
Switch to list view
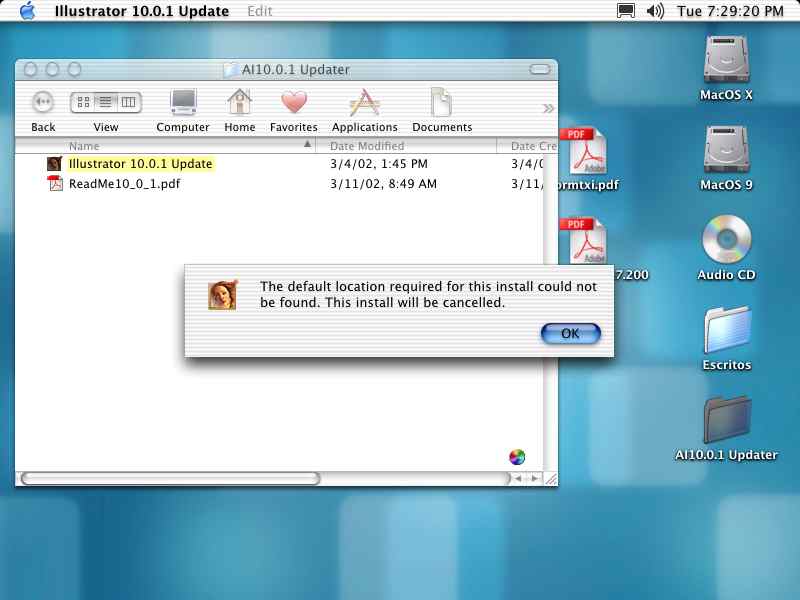point(106,102)
